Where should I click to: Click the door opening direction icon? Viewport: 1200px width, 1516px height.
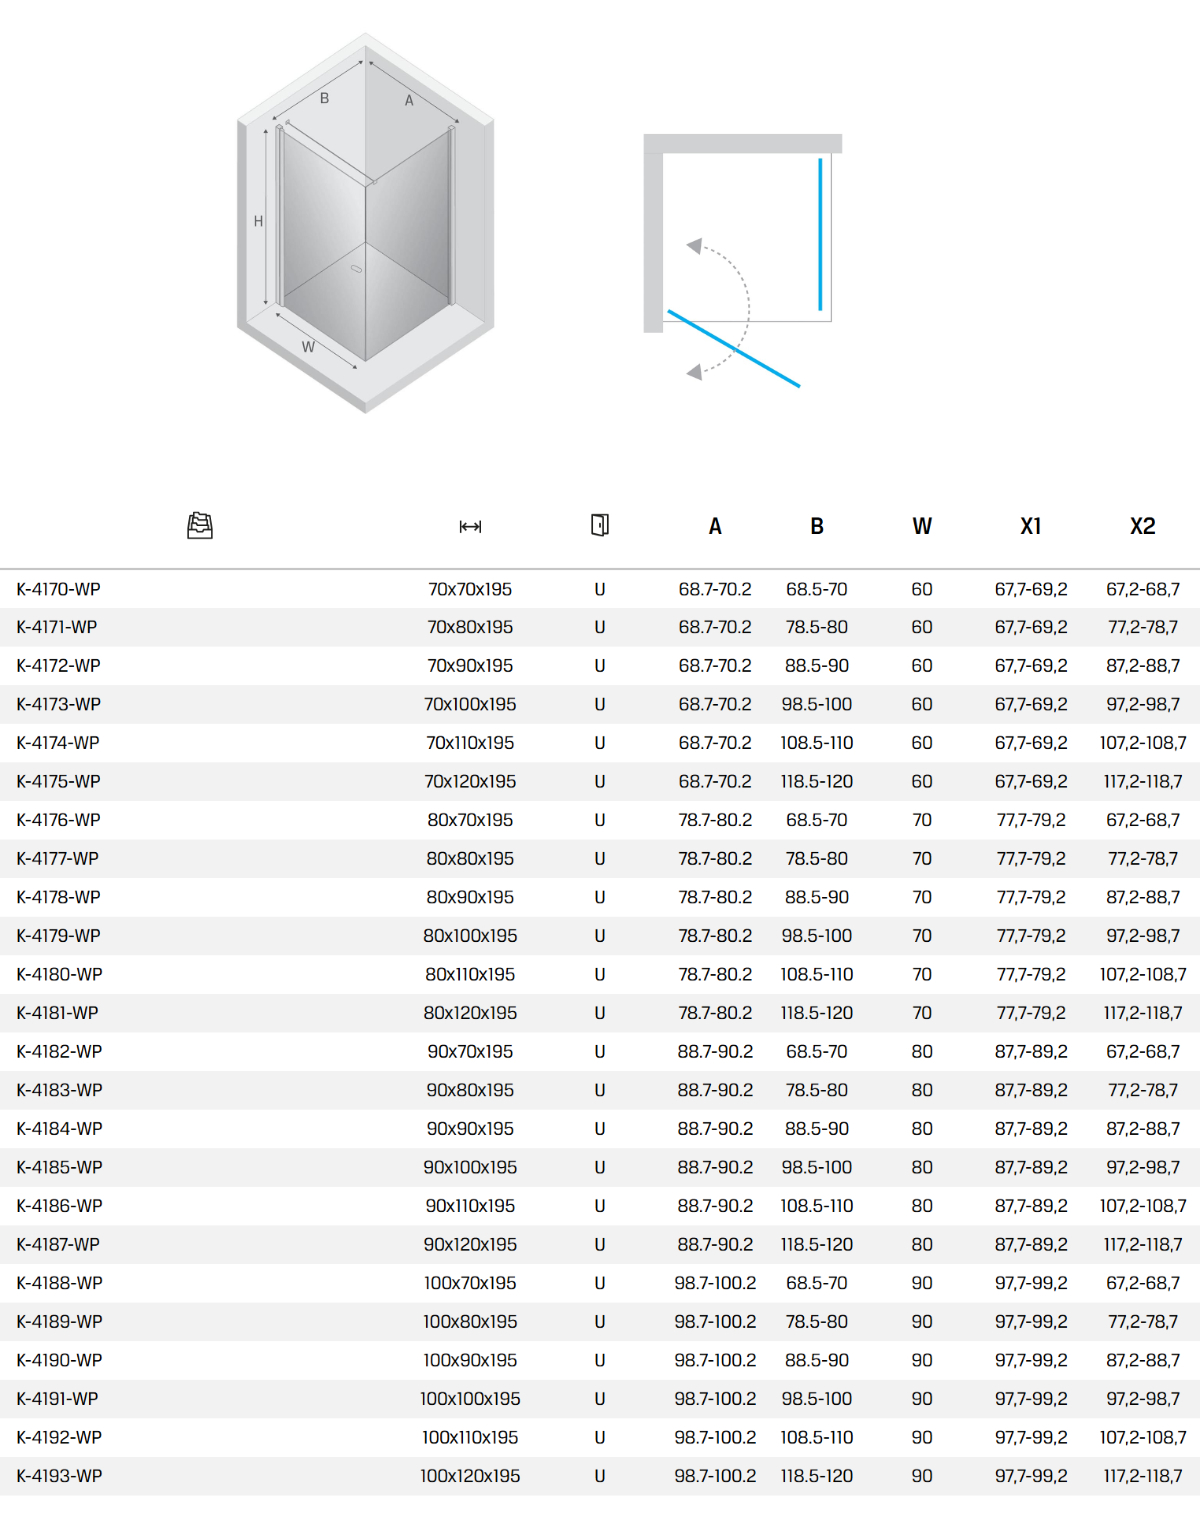point(600,525)
